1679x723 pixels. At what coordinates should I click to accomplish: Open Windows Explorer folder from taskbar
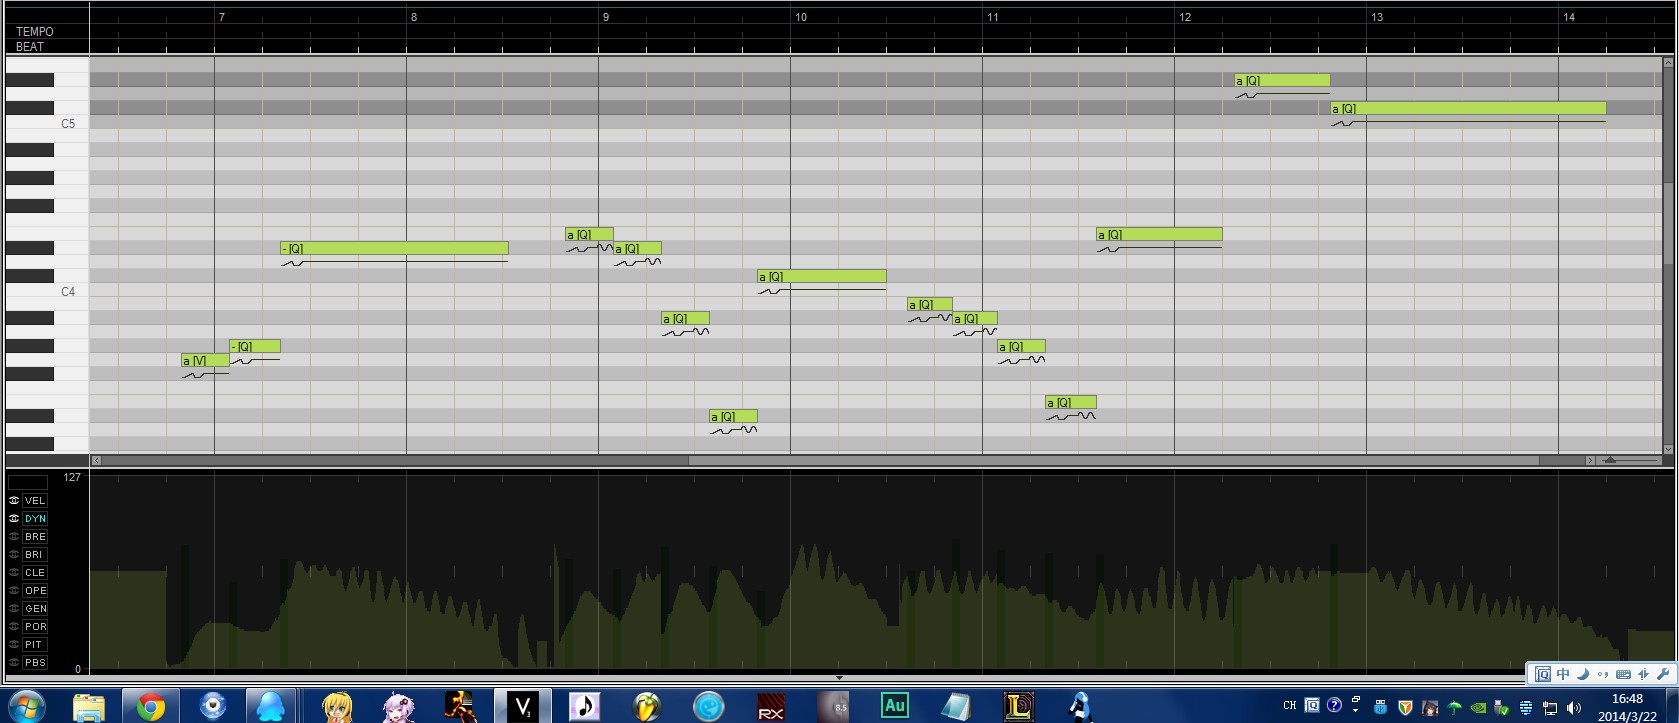[89, 706]
